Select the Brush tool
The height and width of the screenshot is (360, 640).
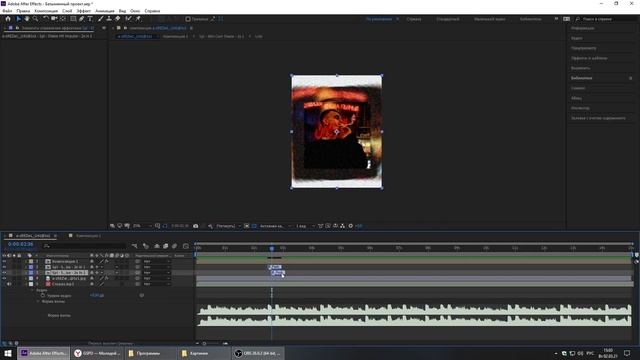coord(100,19)
